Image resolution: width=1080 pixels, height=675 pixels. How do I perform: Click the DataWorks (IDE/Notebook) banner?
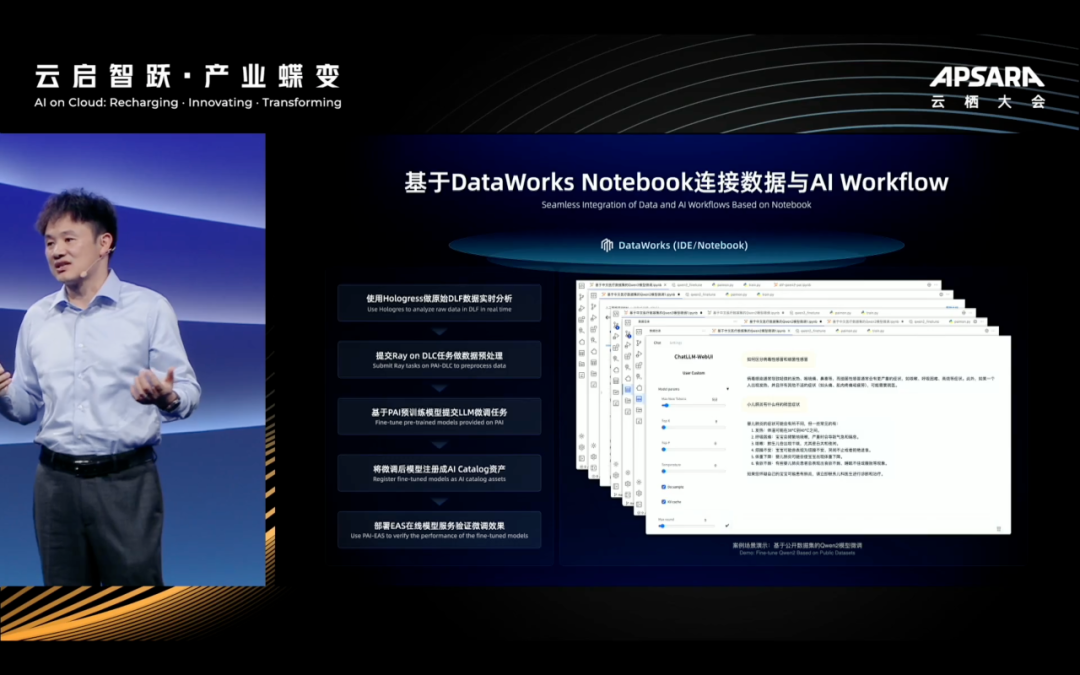tap(675, 245)
